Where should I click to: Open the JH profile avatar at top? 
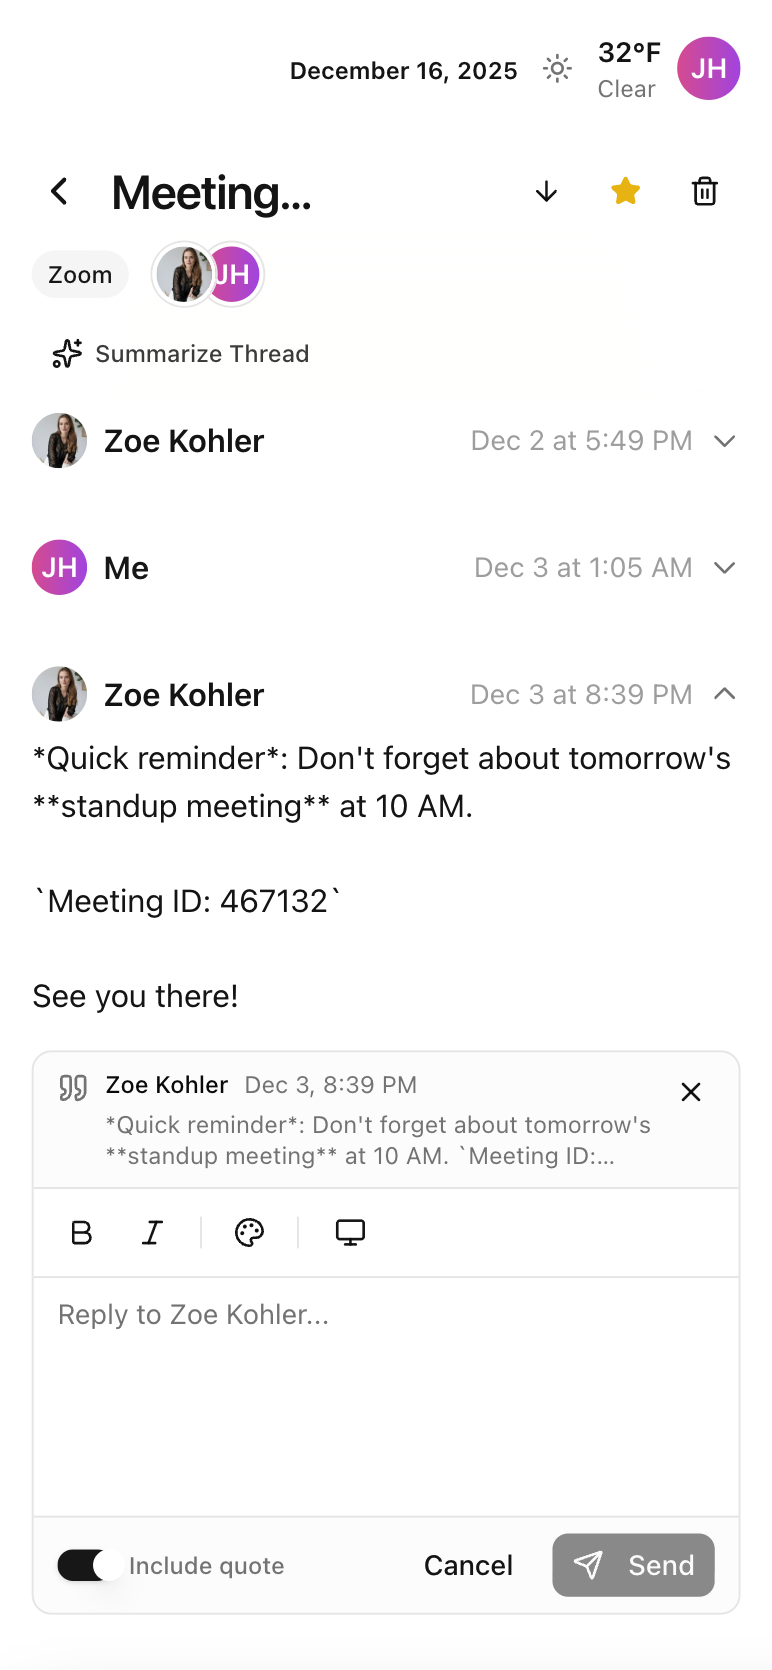[708, 69]
